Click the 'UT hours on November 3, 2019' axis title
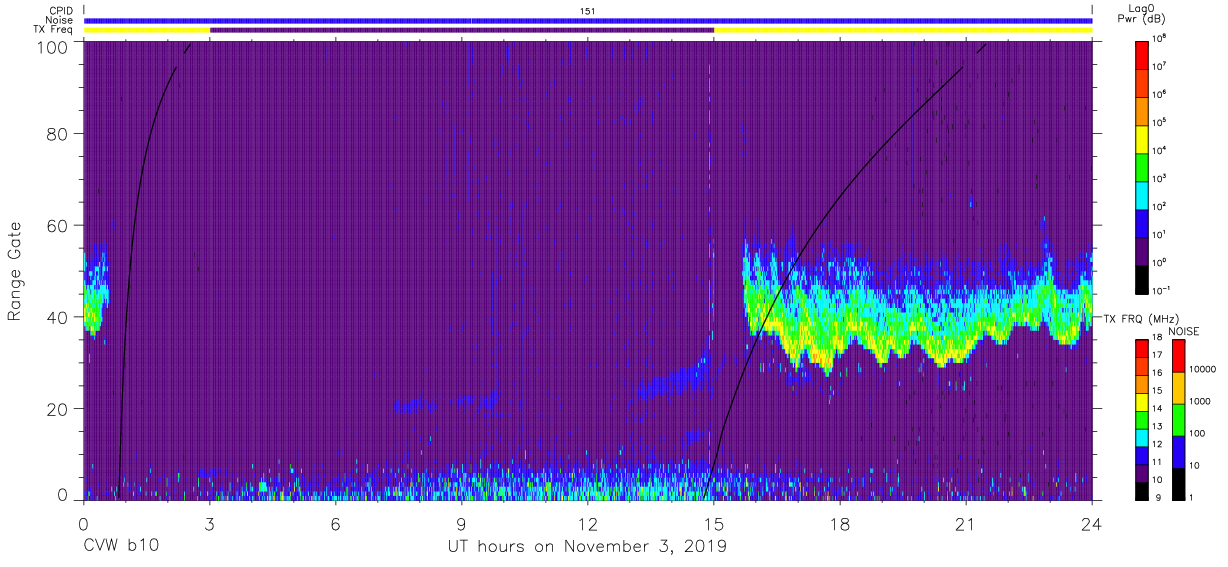 coord(587,546)
